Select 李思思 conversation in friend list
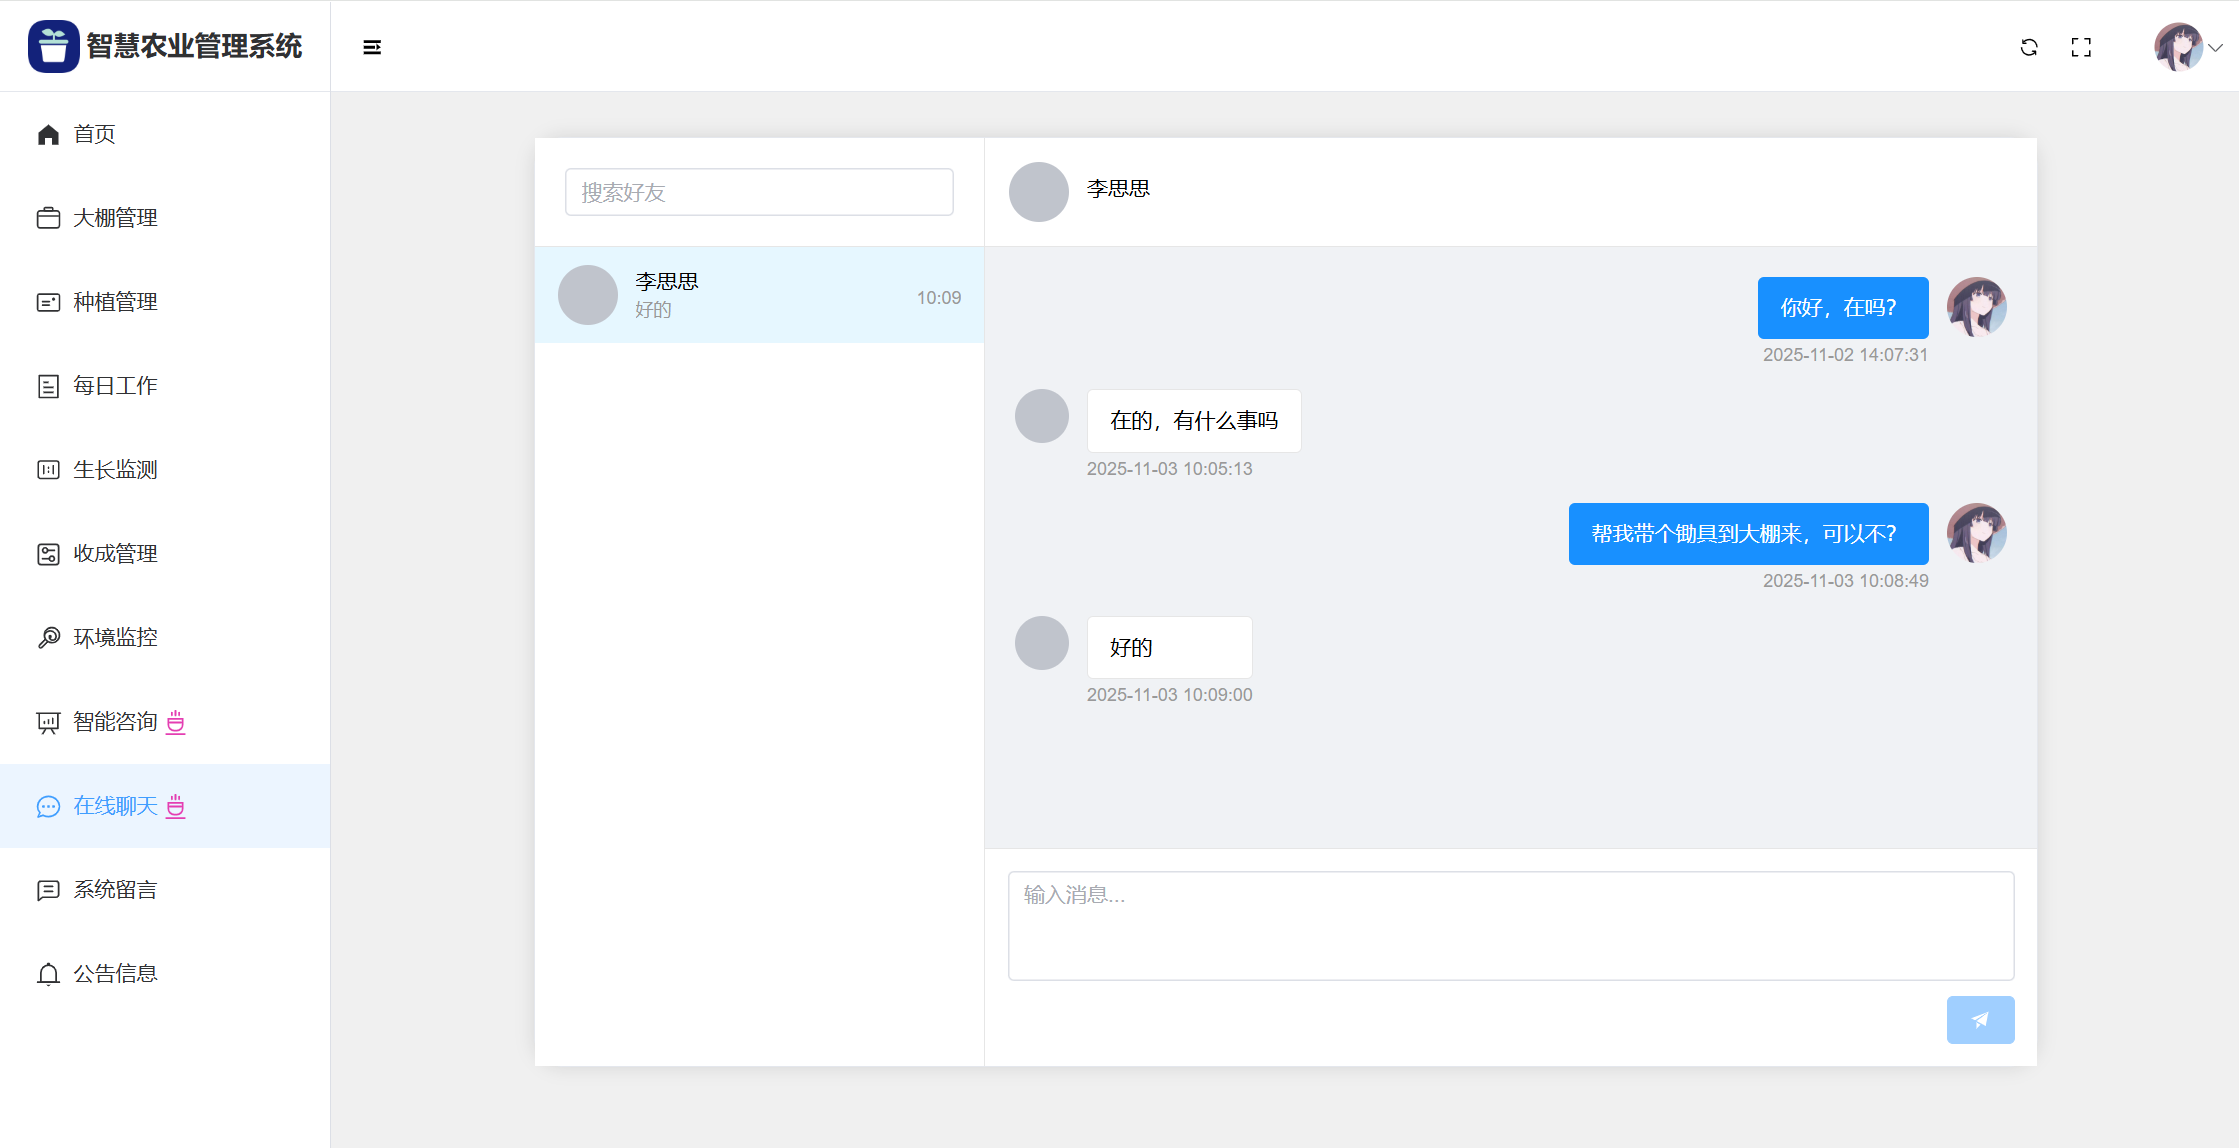2239x1148 pixels. point(758,295)
